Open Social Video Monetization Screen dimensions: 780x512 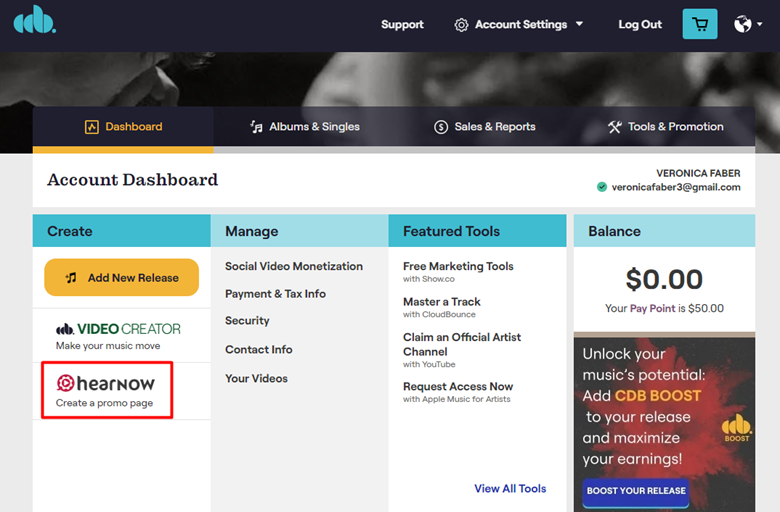click(293, 266)
